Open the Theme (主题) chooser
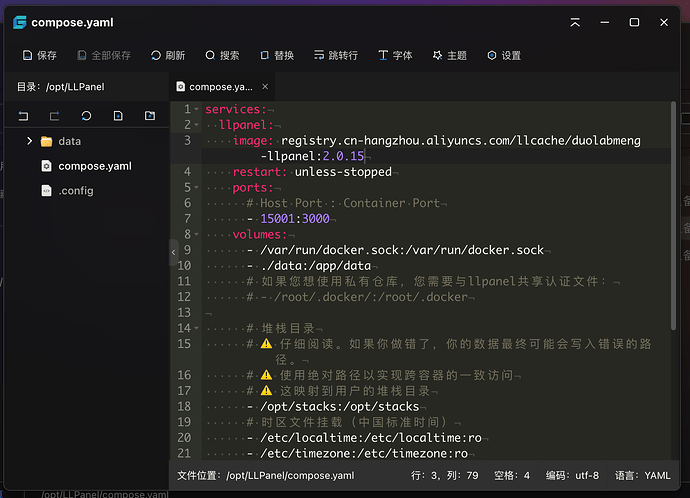The height and width of the screenshot is (498, 690). point(449,55)
